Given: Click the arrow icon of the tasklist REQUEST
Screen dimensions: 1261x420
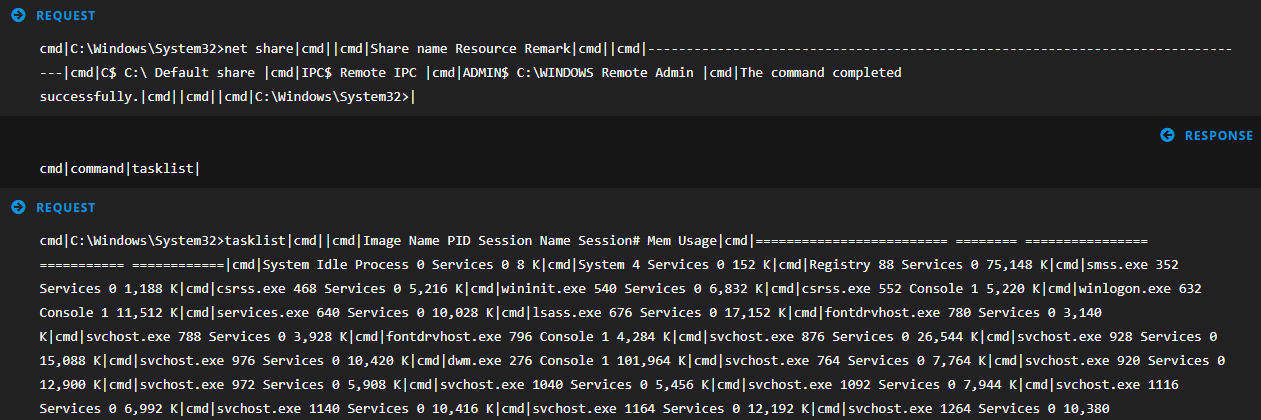Looking at the screenshot, I should (x=17, y=207).
